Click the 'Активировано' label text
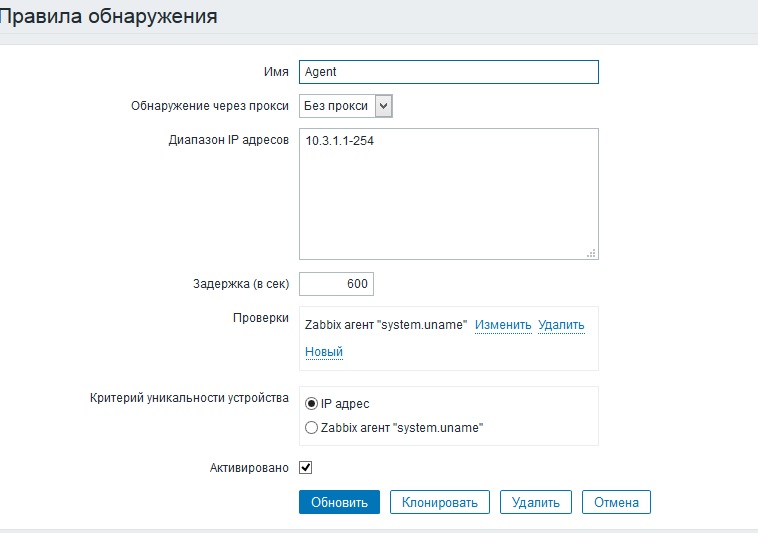Screen dimensions: 758x533 (x=250, y=468)
